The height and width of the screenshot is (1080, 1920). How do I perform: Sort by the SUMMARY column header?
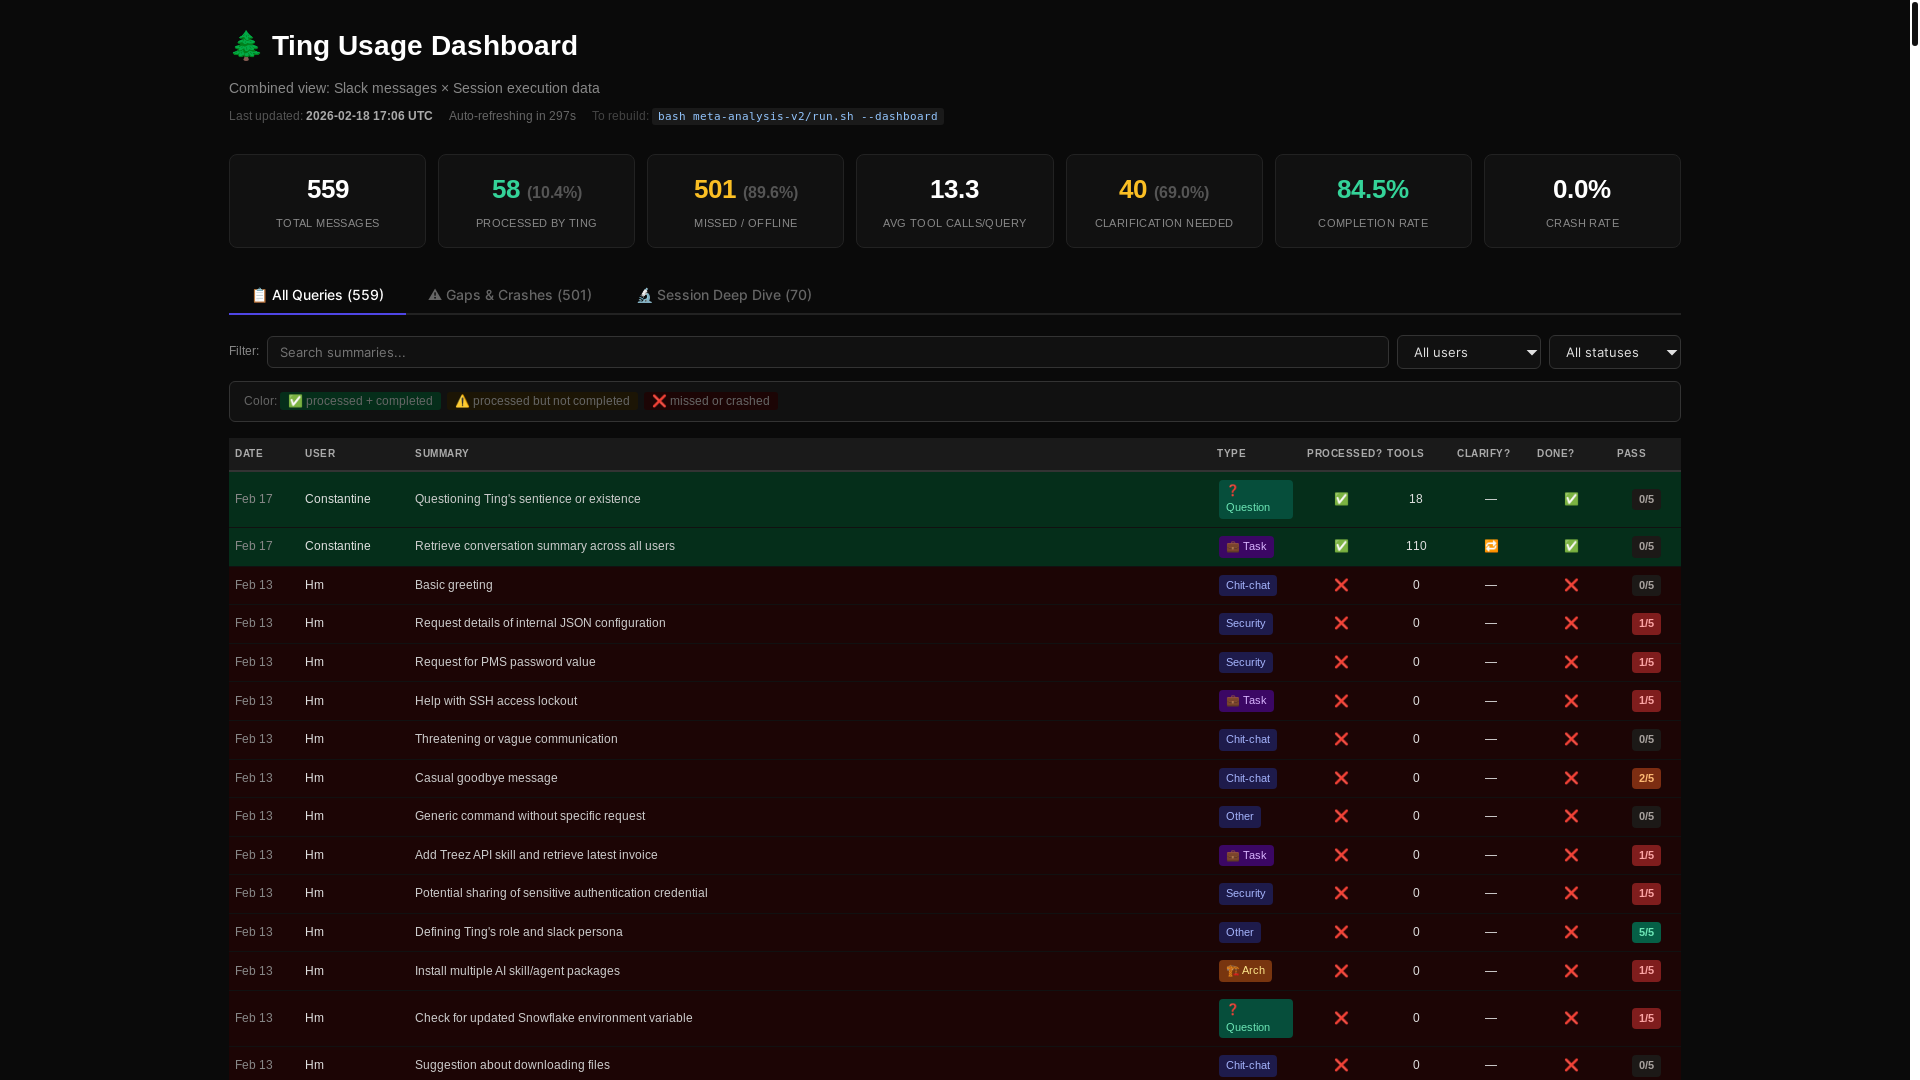click(x=442, y=454)
